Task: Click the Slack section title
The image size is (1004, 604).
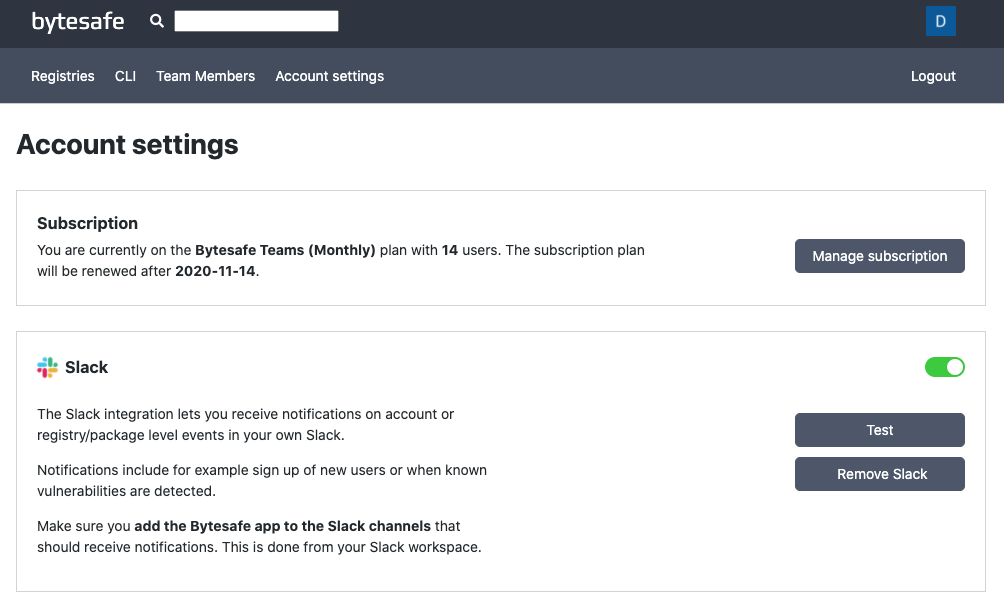Action: tap(86, 367)
